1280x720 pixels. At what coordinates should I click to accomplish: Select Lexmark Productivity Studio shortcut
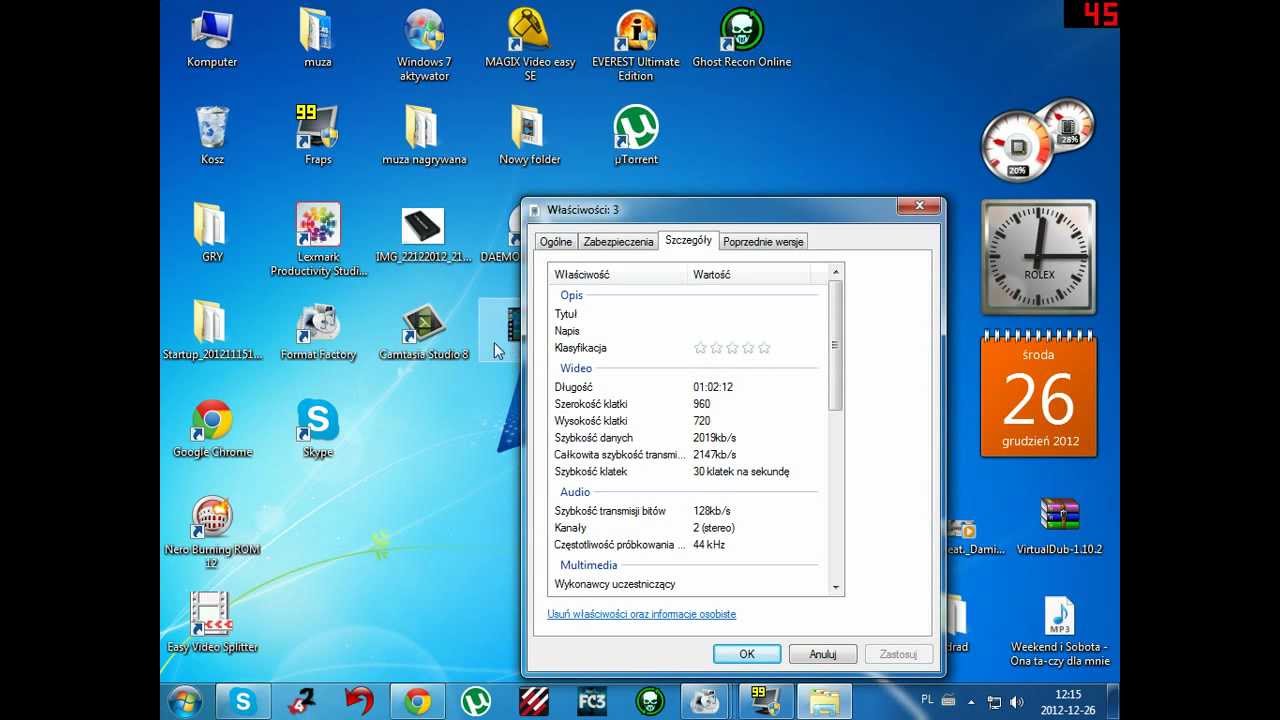pyautogui.click(x=318, y=240)
